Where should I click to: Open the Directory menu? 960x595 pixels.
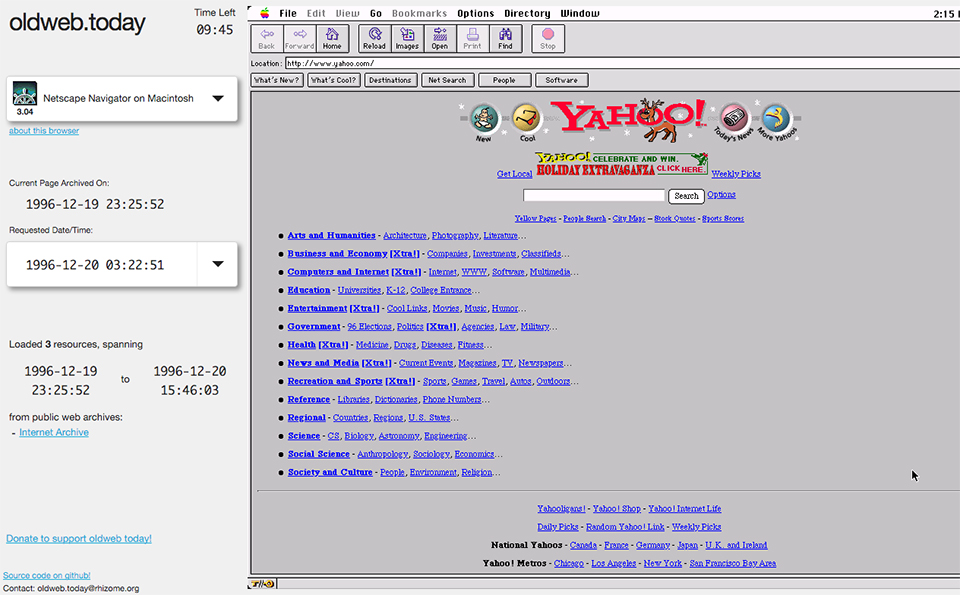(526, 13)
